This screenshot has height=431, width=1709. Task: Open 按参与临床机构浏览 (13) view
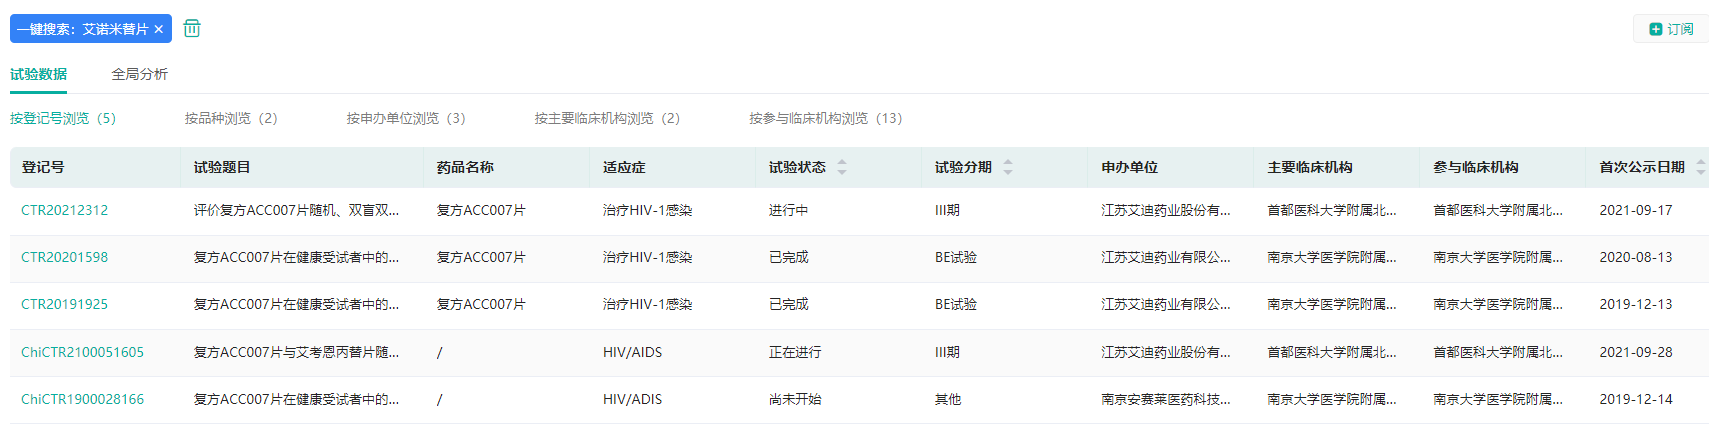[x=825, y=118]
